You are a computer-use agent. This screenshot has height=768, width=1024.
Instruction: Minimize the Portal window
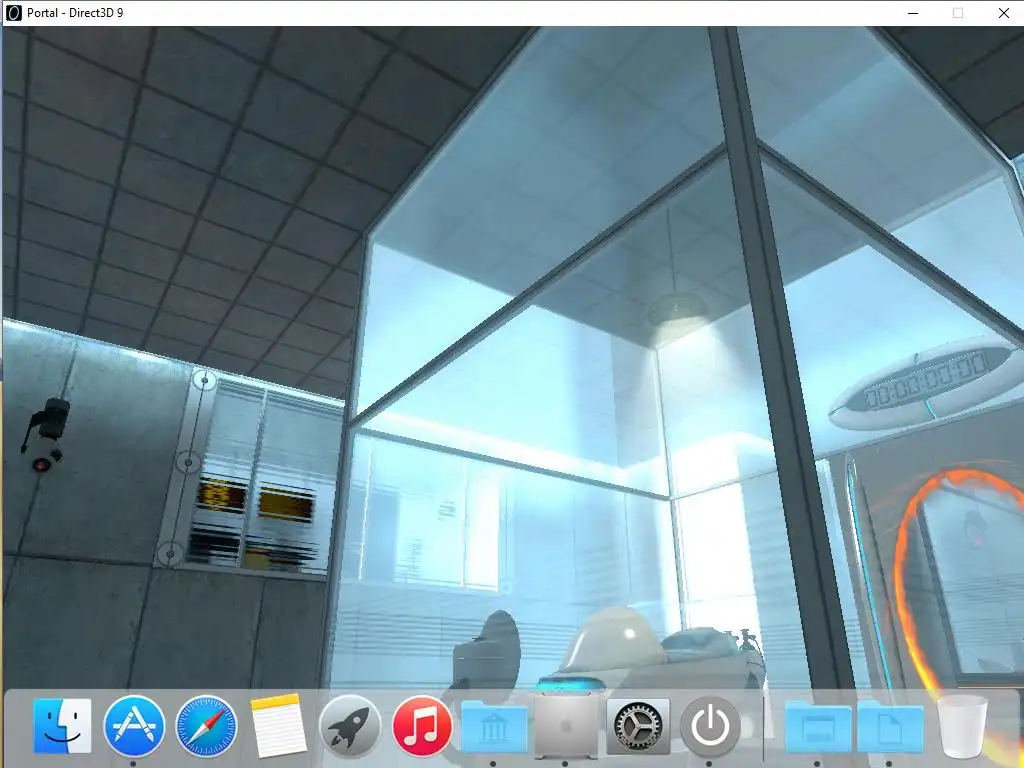tap(913, 13)
